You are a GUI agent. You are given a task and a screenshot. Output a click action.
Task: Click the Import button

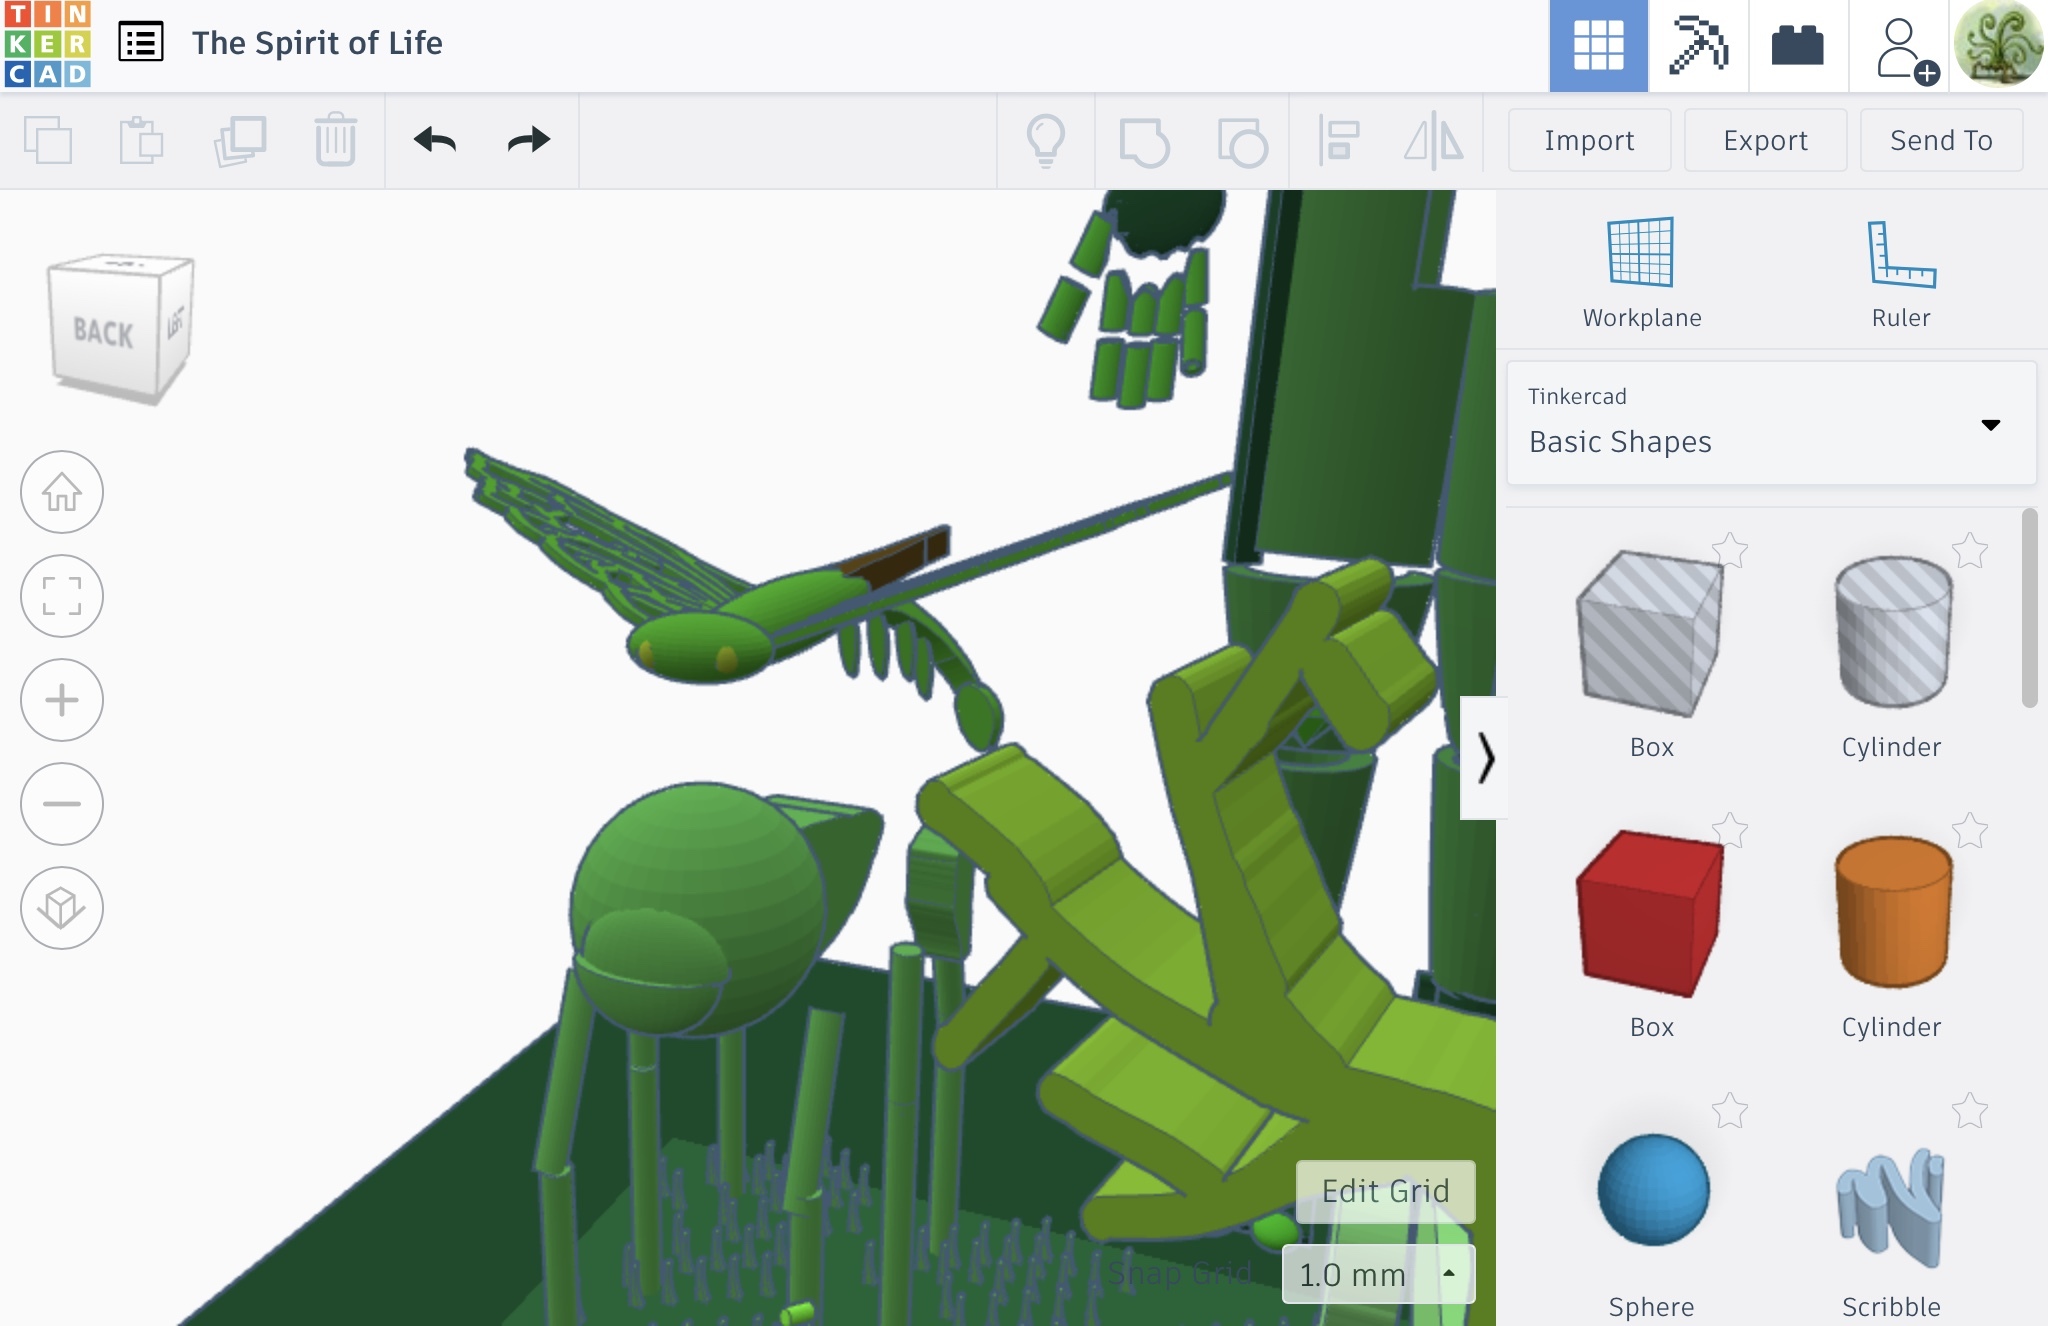1589,140
